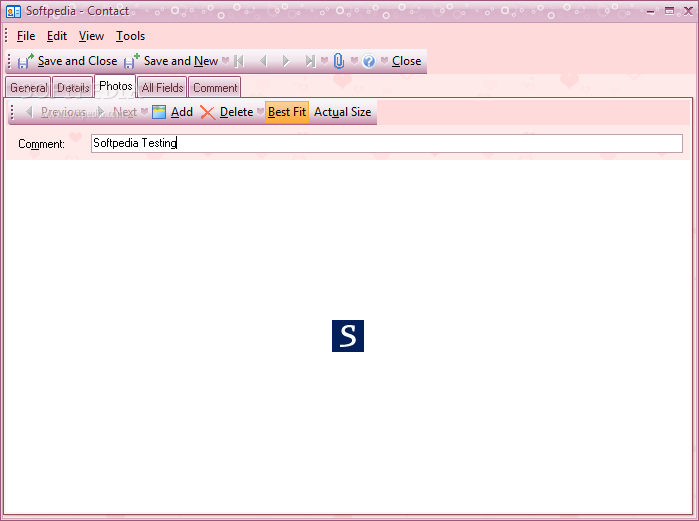Open the File menu
Viewport: 699px width, 521px height.
point(26,36)
